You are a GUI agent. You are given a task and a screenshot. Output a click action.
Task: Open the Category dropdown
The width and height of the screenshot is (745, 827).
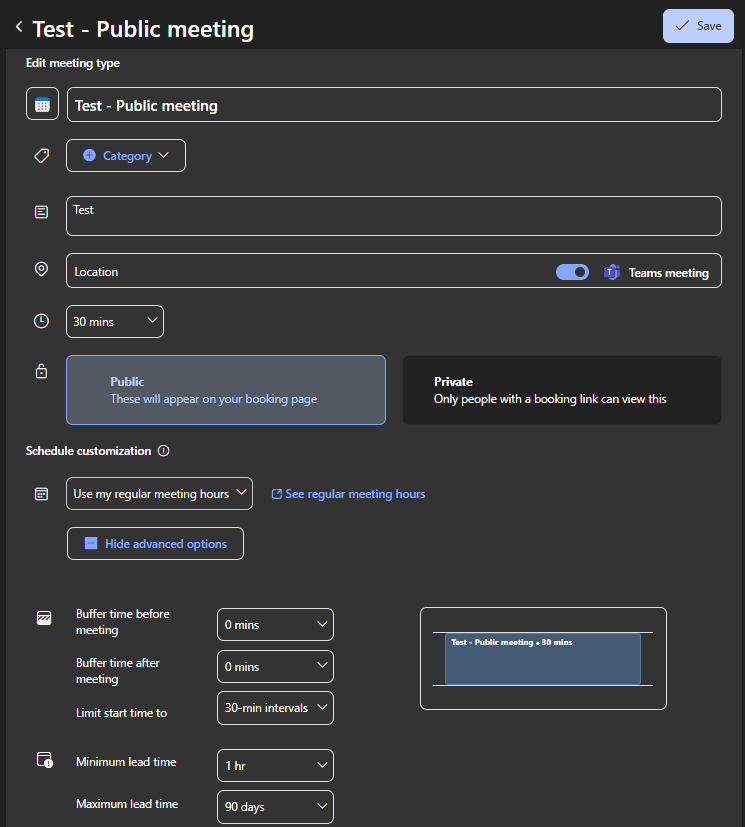126,156
